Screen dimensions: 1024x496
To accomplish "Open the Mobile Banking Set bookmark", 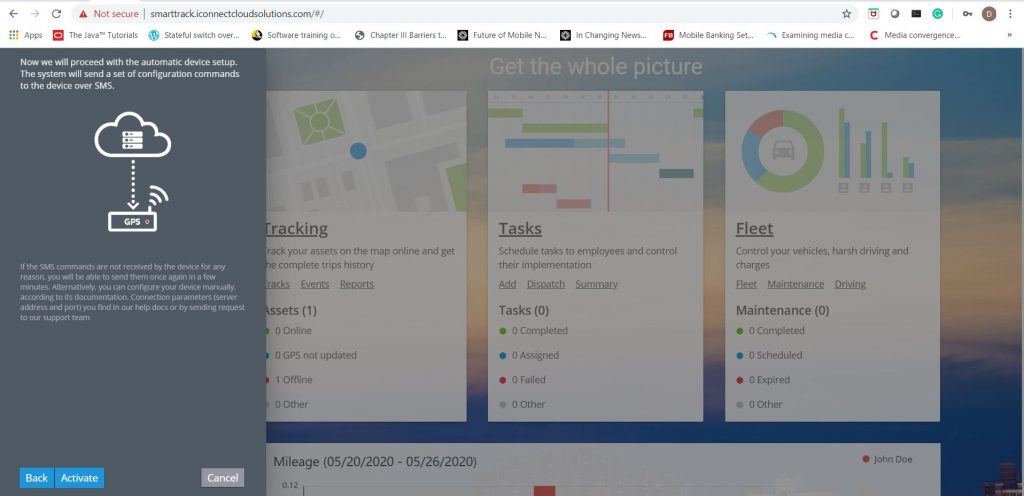I will pyautogui.click(x=708, y=35).
